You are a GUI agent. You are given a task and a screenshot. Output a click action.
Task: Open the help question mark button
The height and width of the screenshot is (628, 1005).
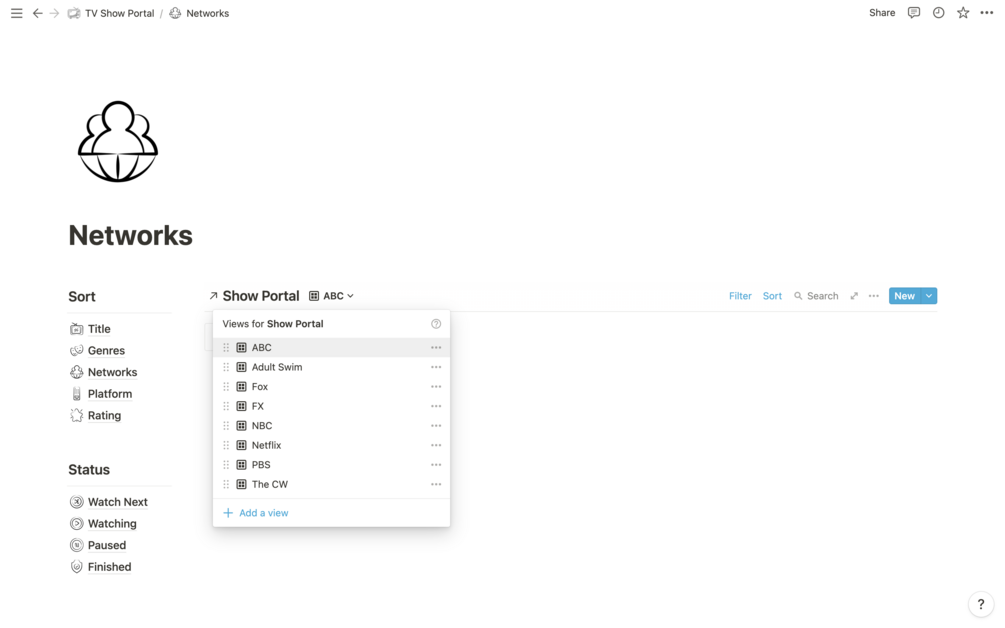981,604
